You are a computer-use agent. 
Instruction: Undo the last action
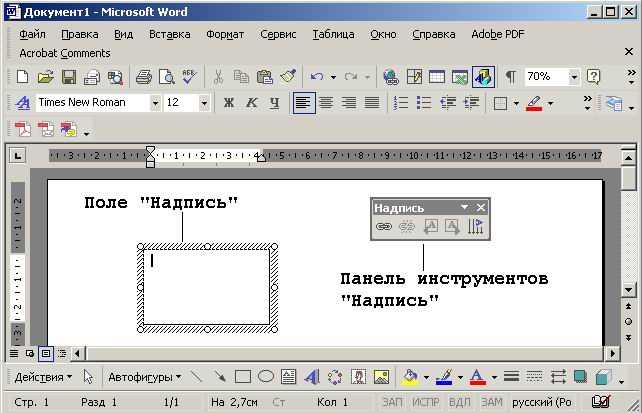tap(317, 77)
